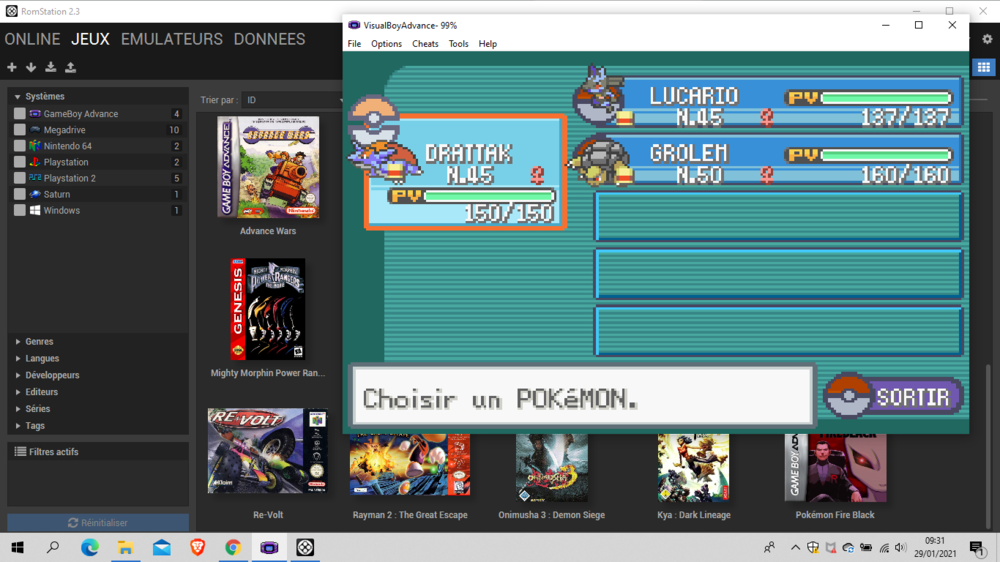Switch to grid view icon
1000x562 pixels.
984,68
